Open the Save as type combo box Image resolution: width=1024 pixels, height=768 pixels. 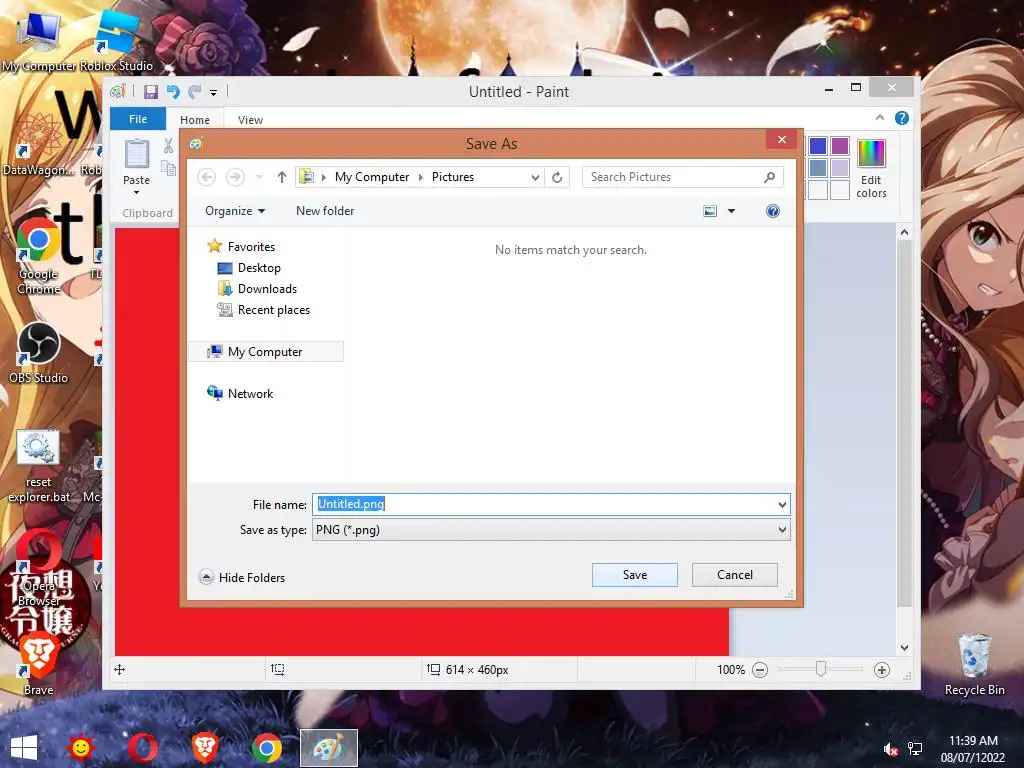pos(551,530)
